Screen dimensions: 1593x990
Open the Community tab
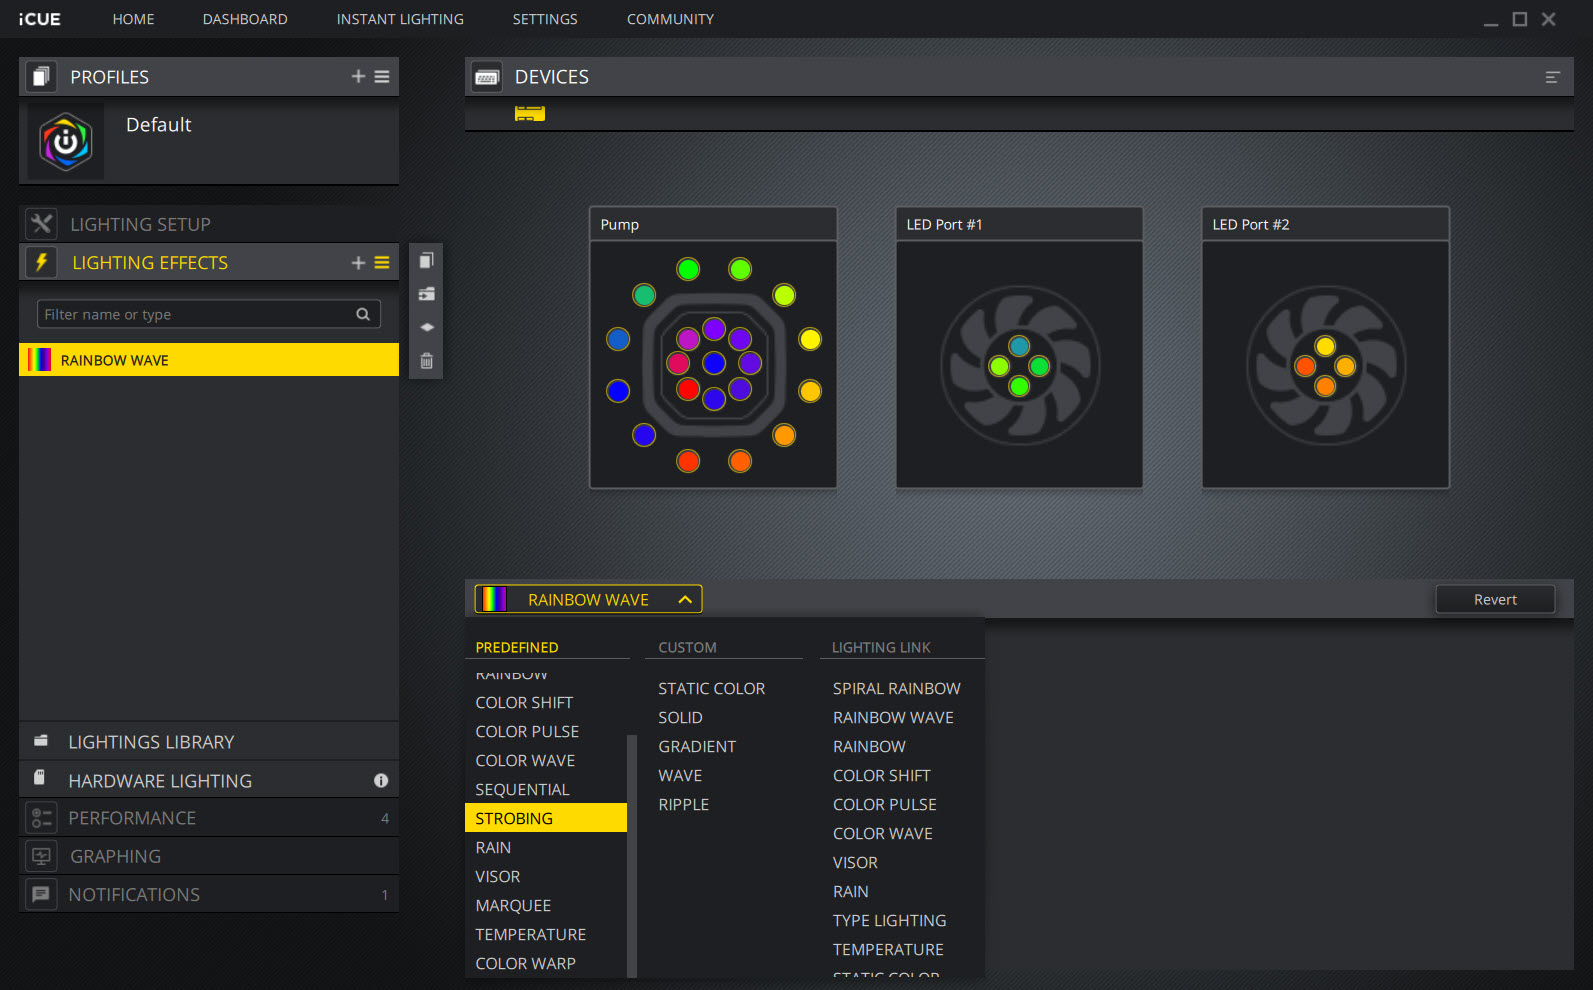point(670,19)
